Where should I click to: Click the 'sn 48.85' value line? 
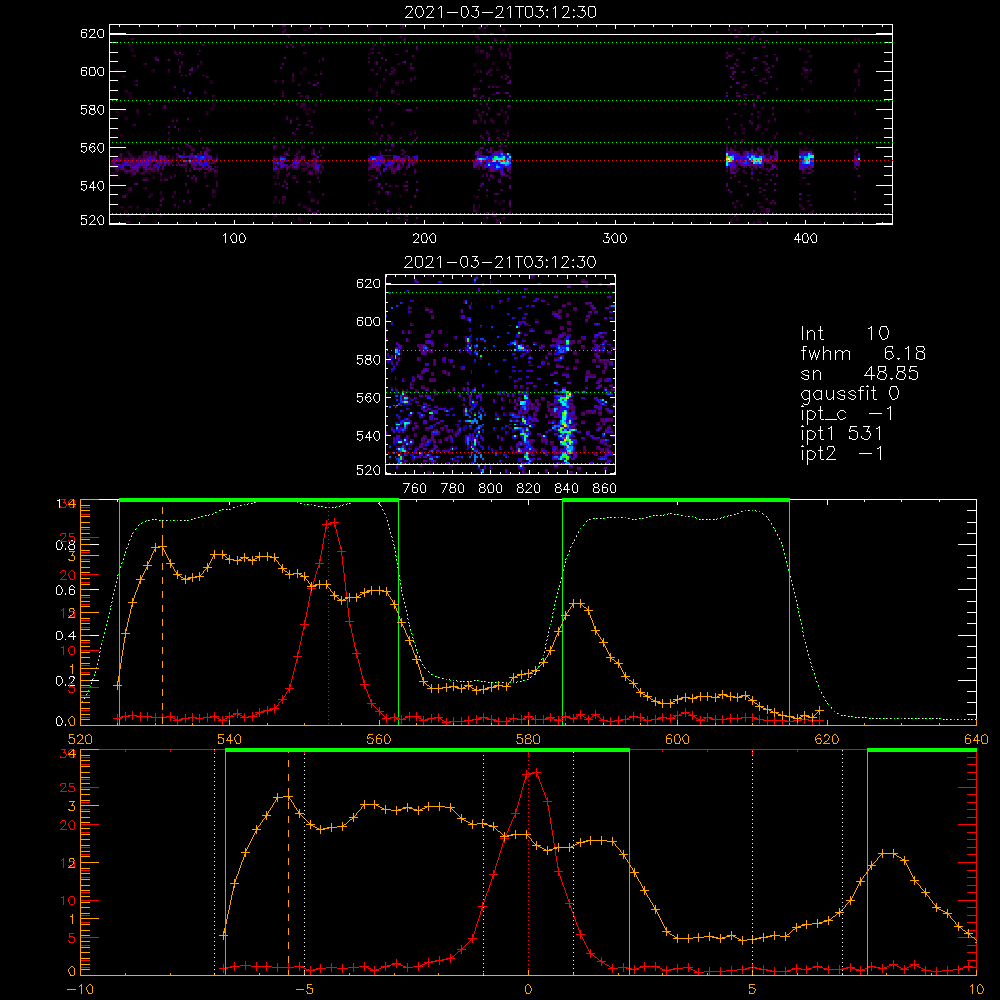pos(859,373)
